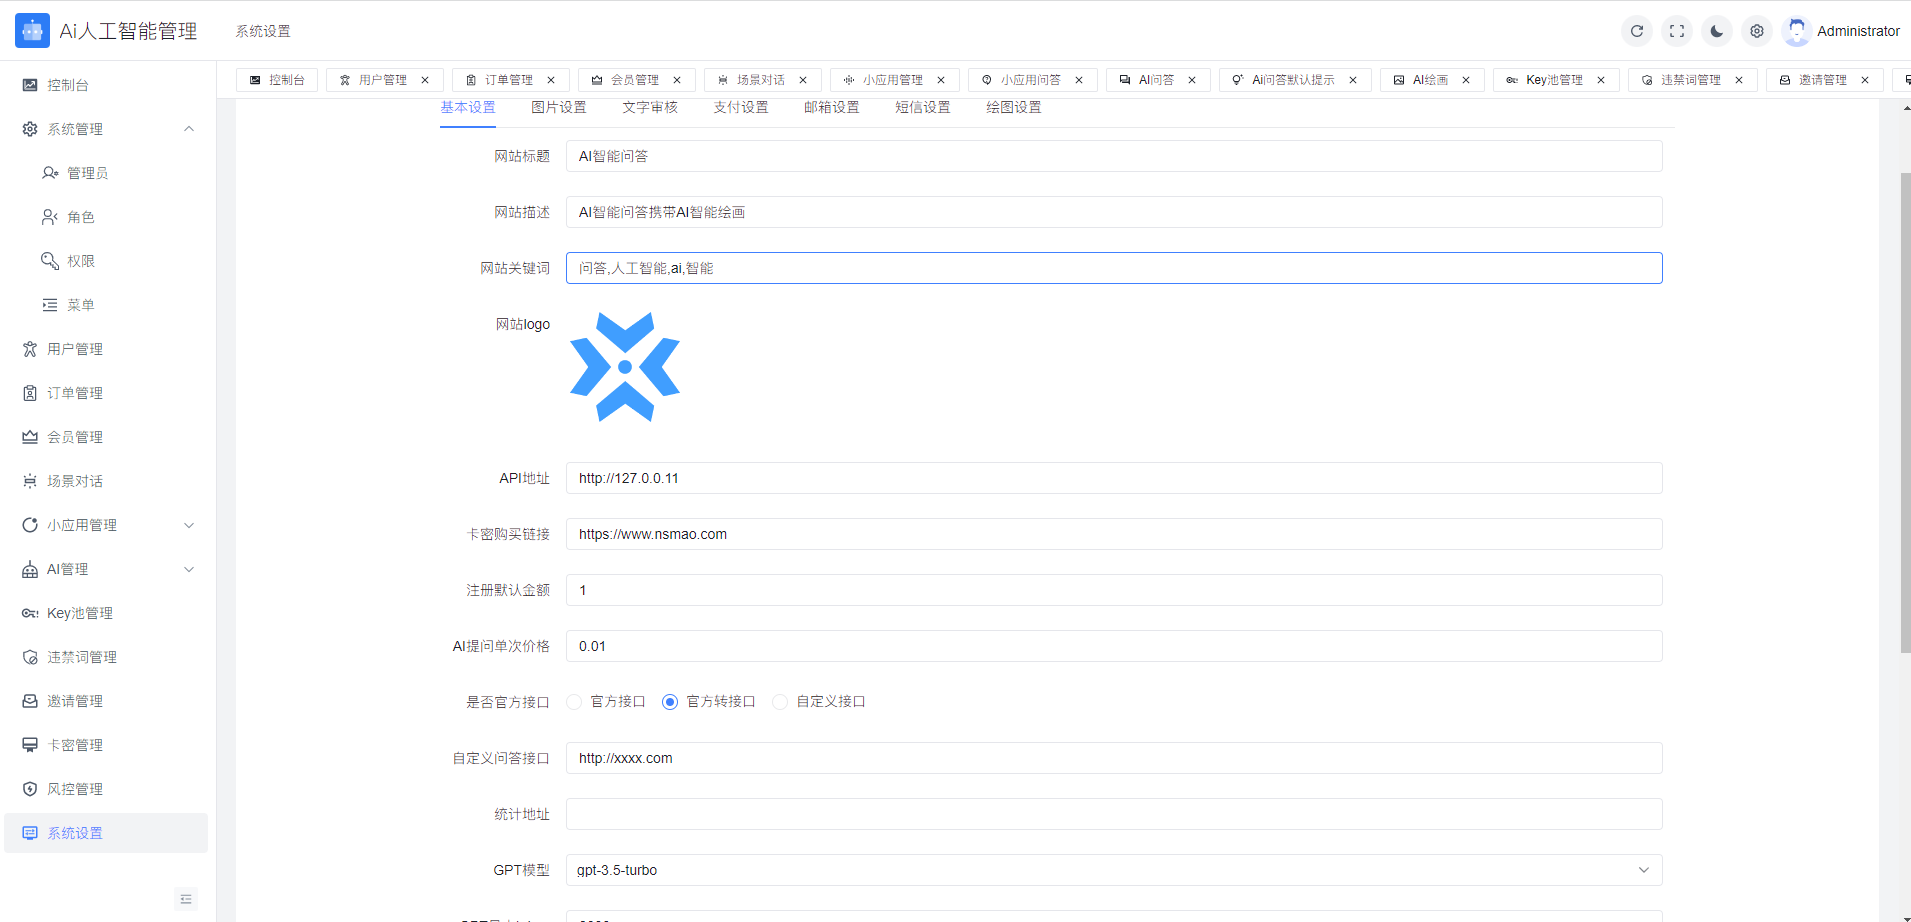Close the 场景对话 page tab

click(x=803, y=80)
